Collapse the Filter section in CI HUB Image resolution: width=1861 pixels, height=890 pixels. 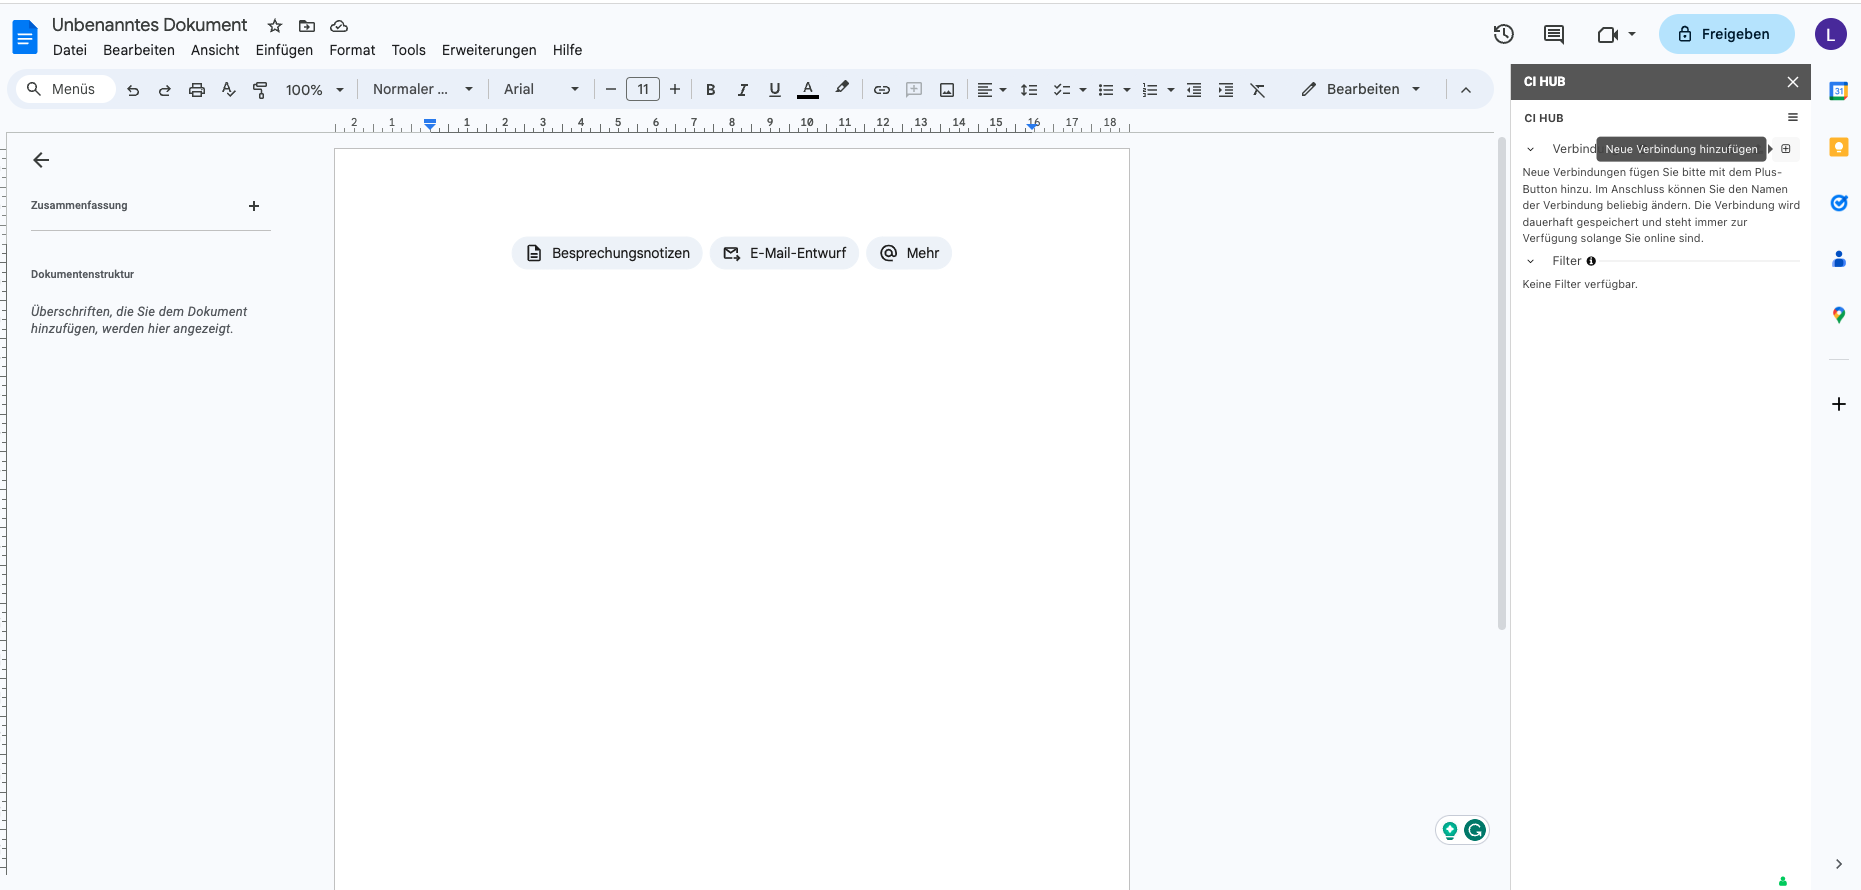click(1530, 261)
